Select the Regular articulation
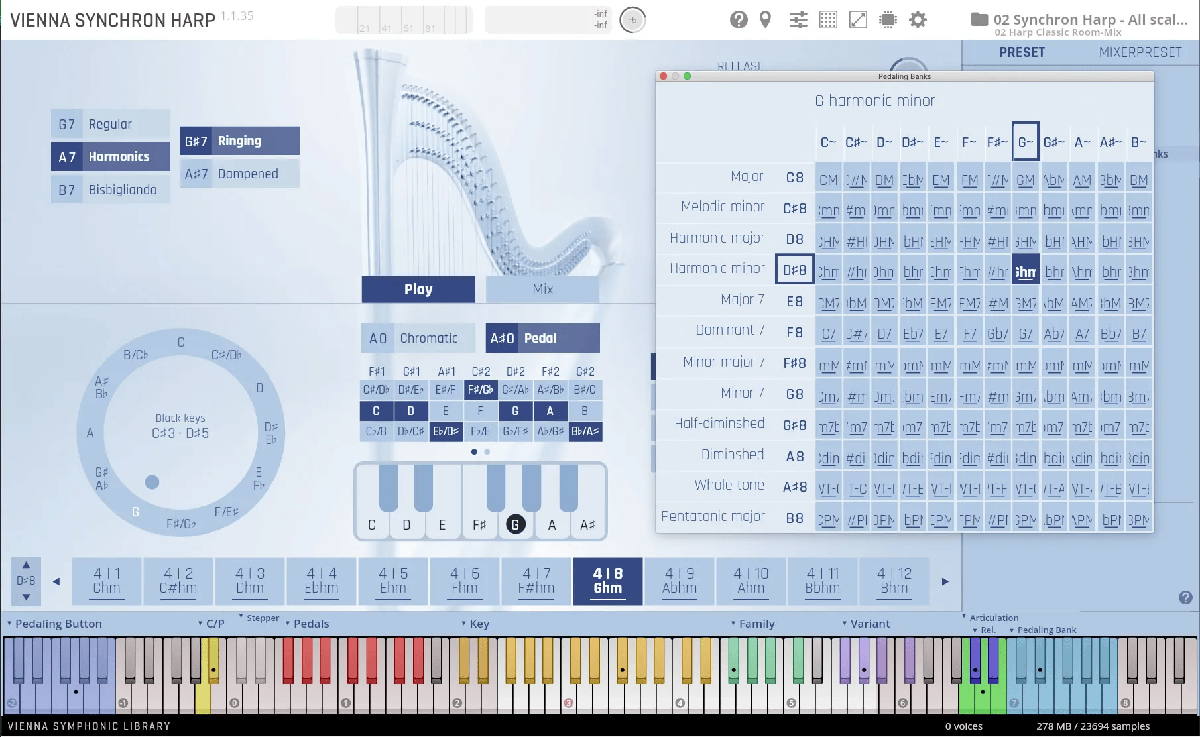Viewport: 1200px width, 737px height. (x=110, y=124)
